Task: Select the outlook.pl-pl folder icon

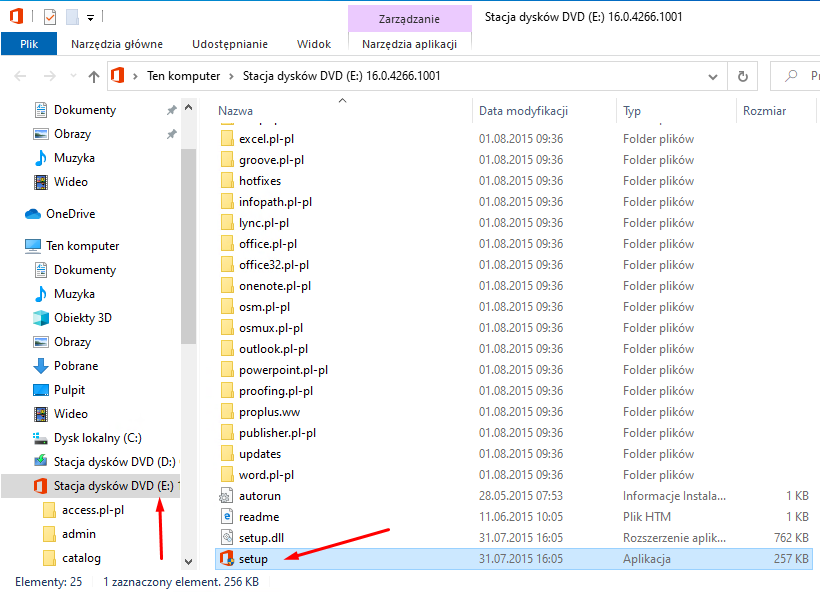Action: (227, 349)
